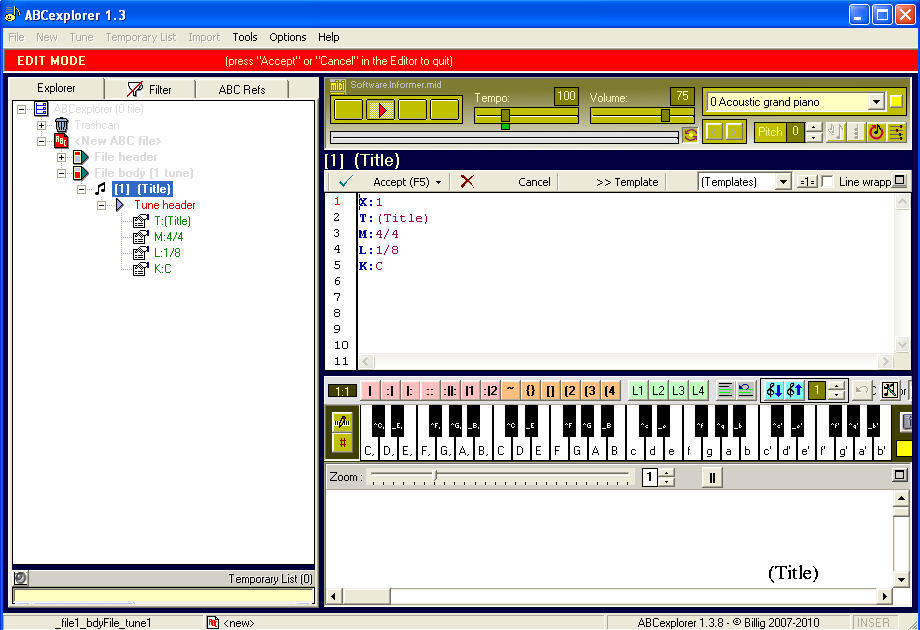The image size is (920, 630).
Task: Switch to the ABC Refs tab
Action: [242, 90]
